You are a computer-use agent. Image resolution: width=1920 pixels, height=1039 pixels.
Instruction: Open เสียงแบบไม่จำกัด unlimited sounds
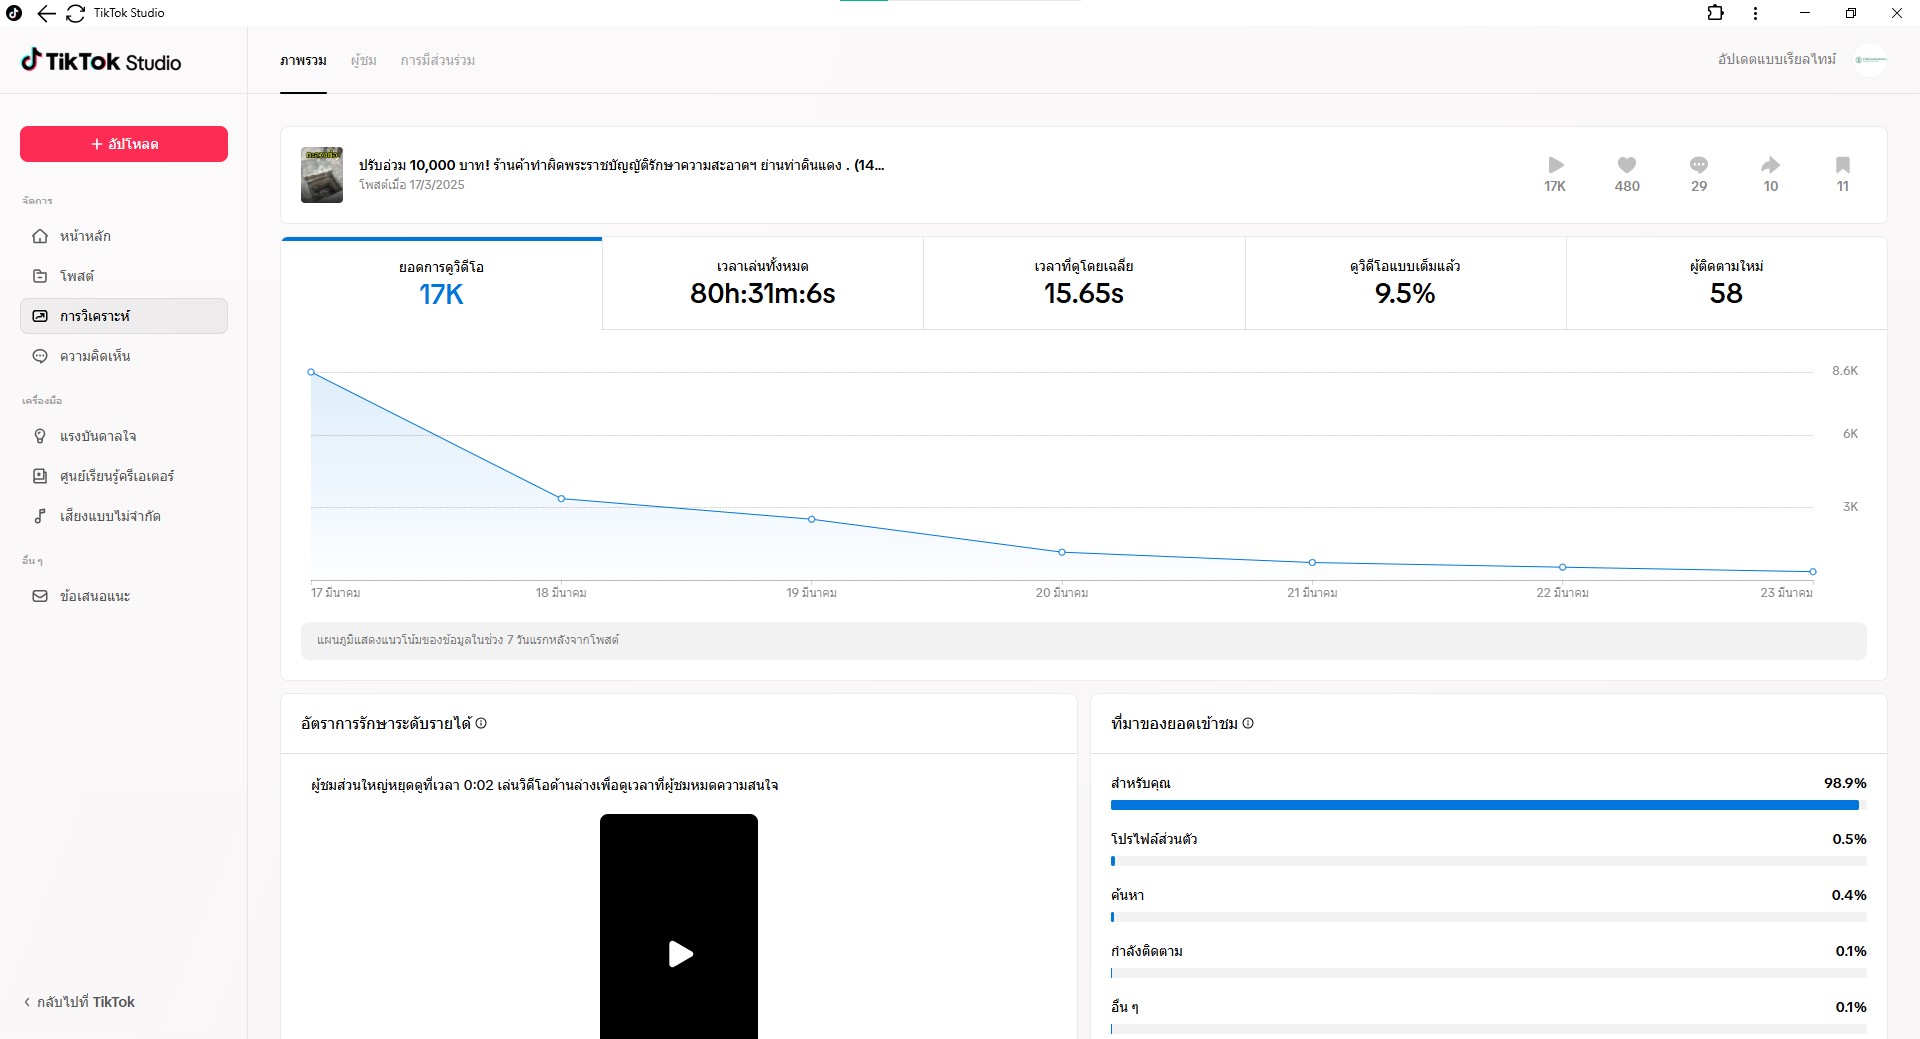tap(109, 516)
